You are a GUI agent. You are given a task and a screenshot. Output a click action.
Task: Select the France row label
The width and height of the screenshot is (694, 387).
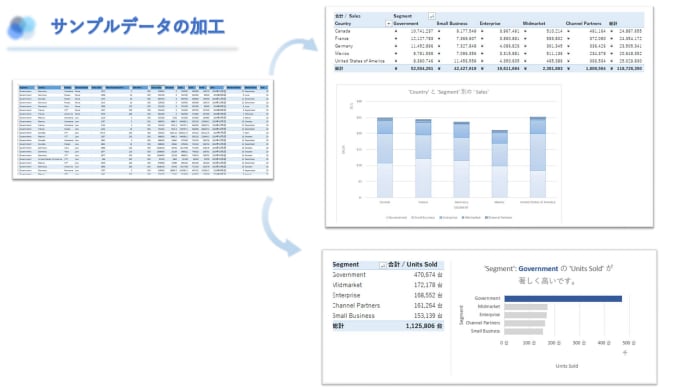click(x=342, y=39)
